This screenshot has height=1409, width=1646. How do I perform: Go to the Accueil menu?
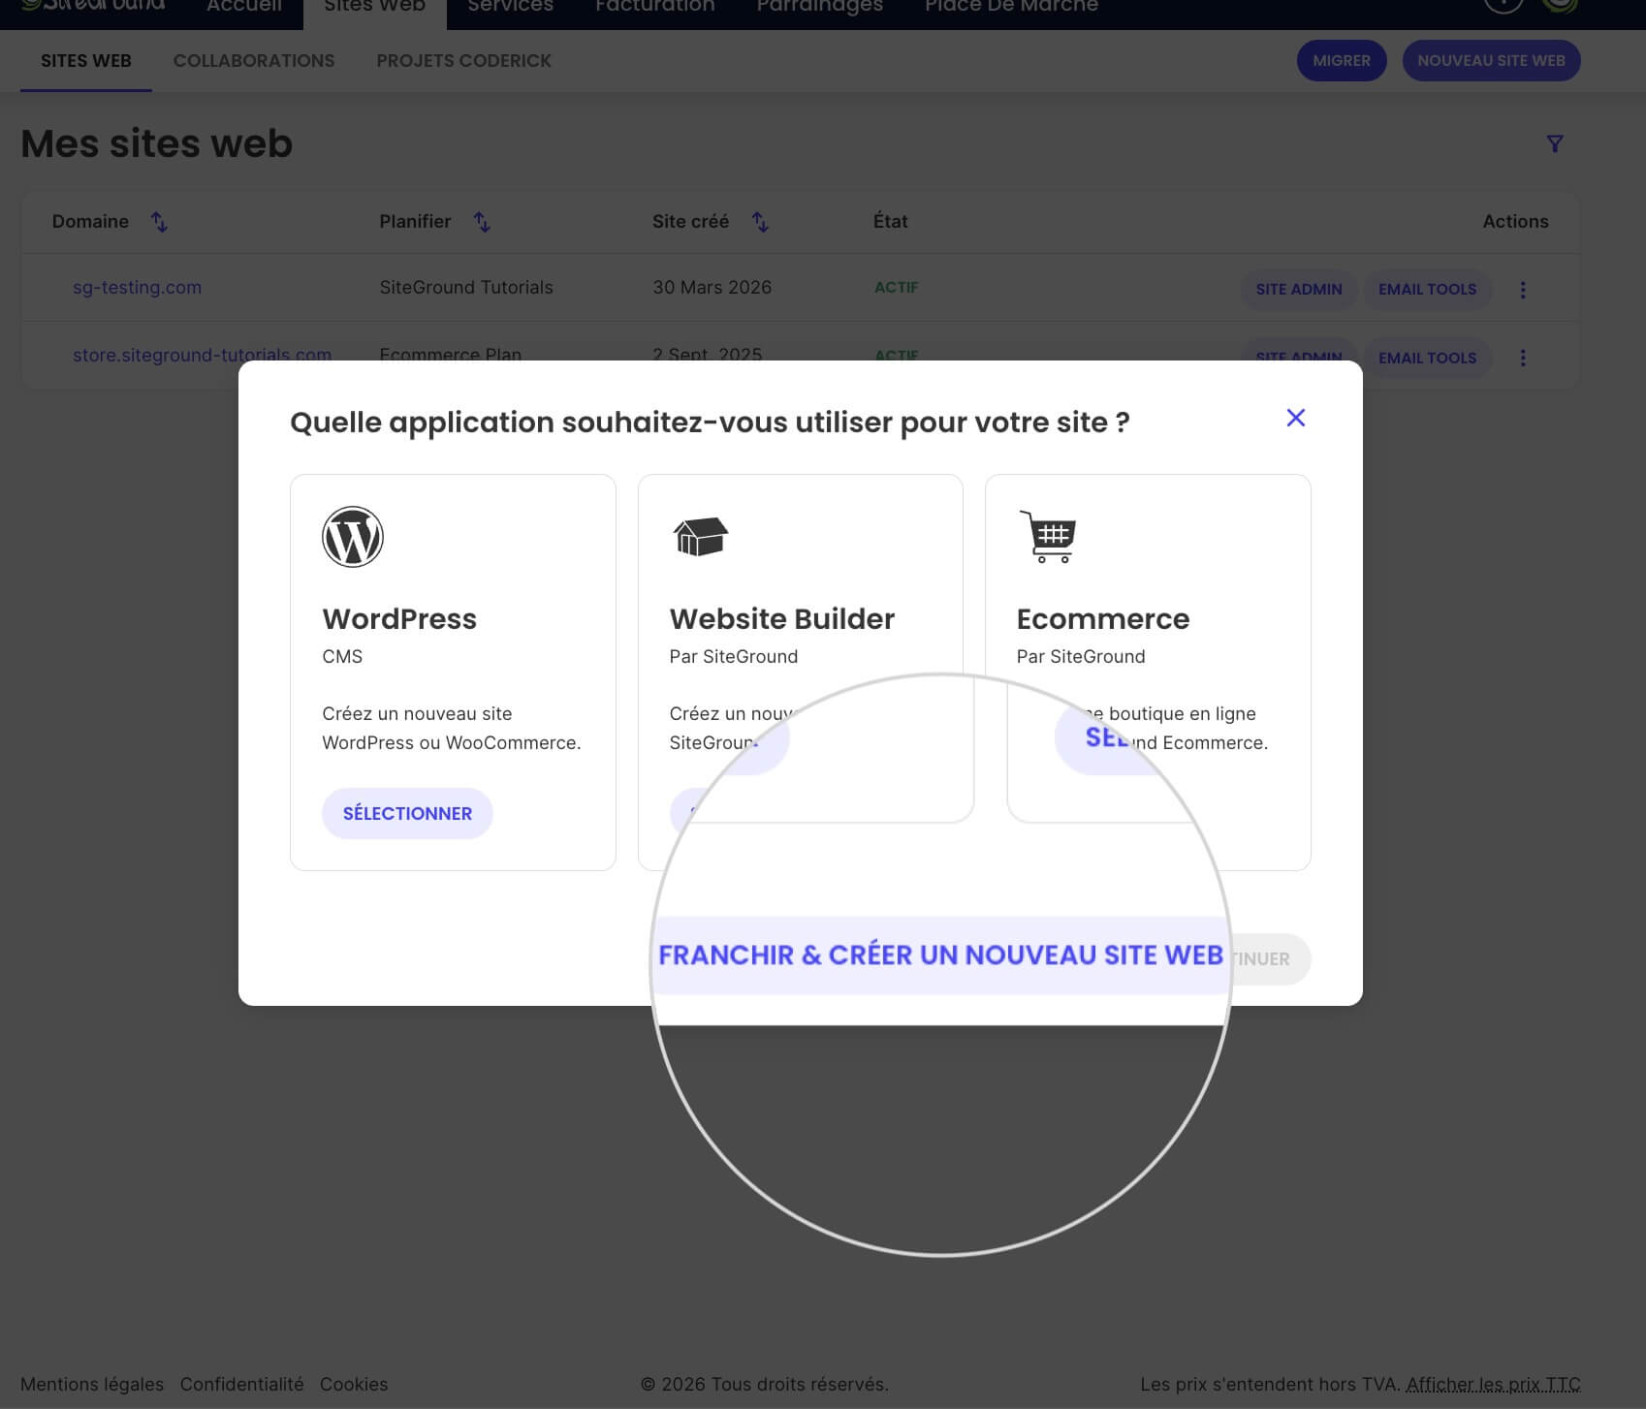pos(244,6)
